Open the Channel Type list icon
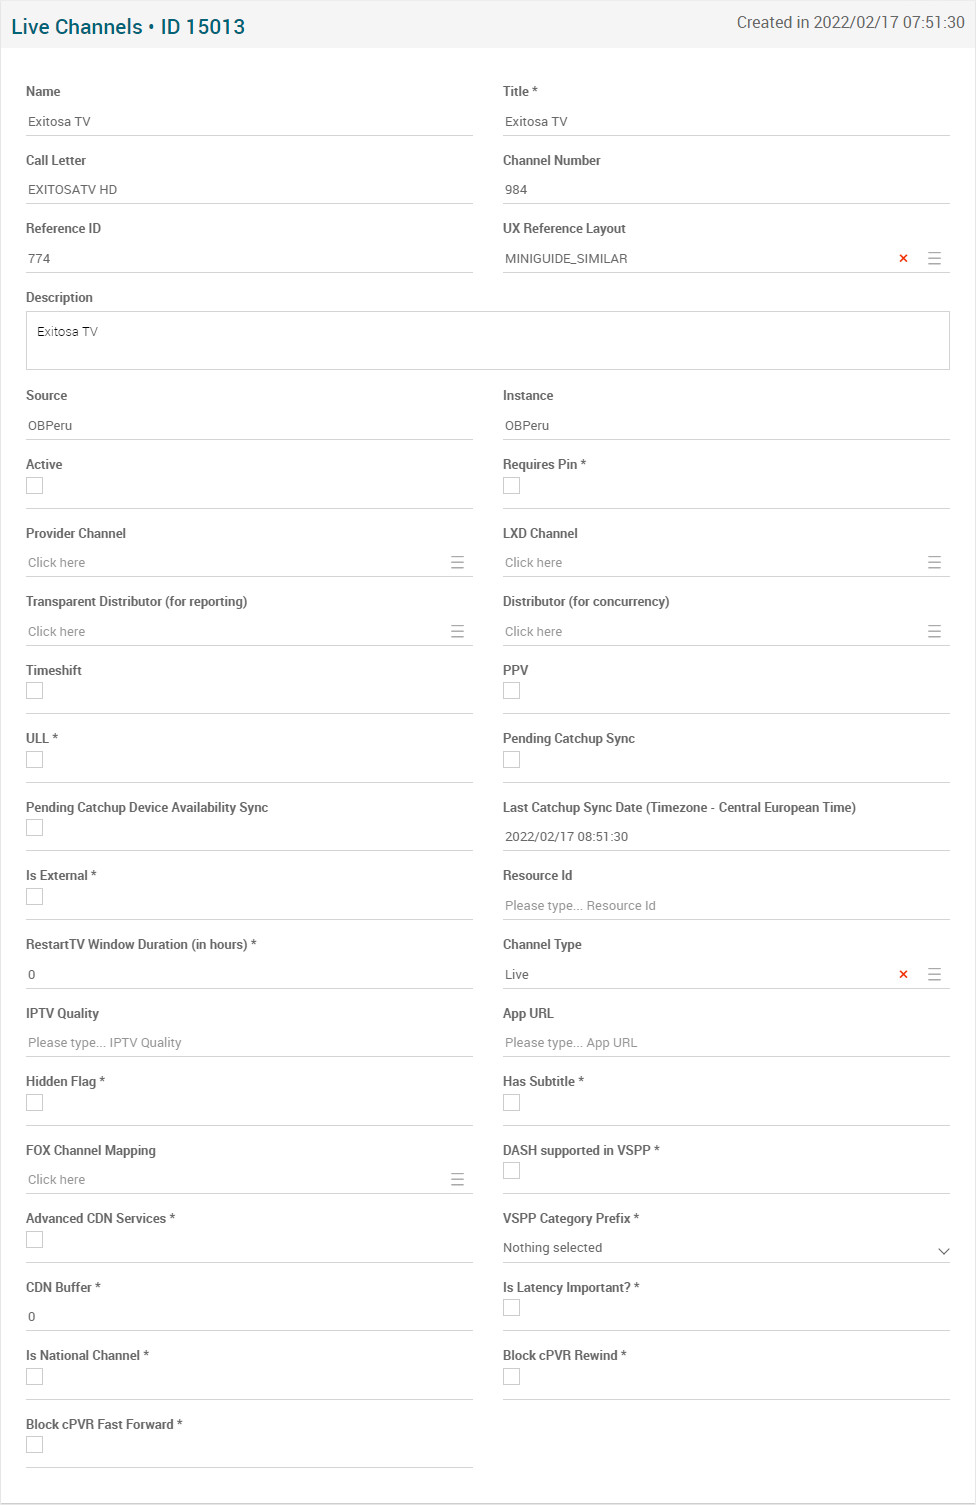This screenshot has height=1505, width=976. 934,975
